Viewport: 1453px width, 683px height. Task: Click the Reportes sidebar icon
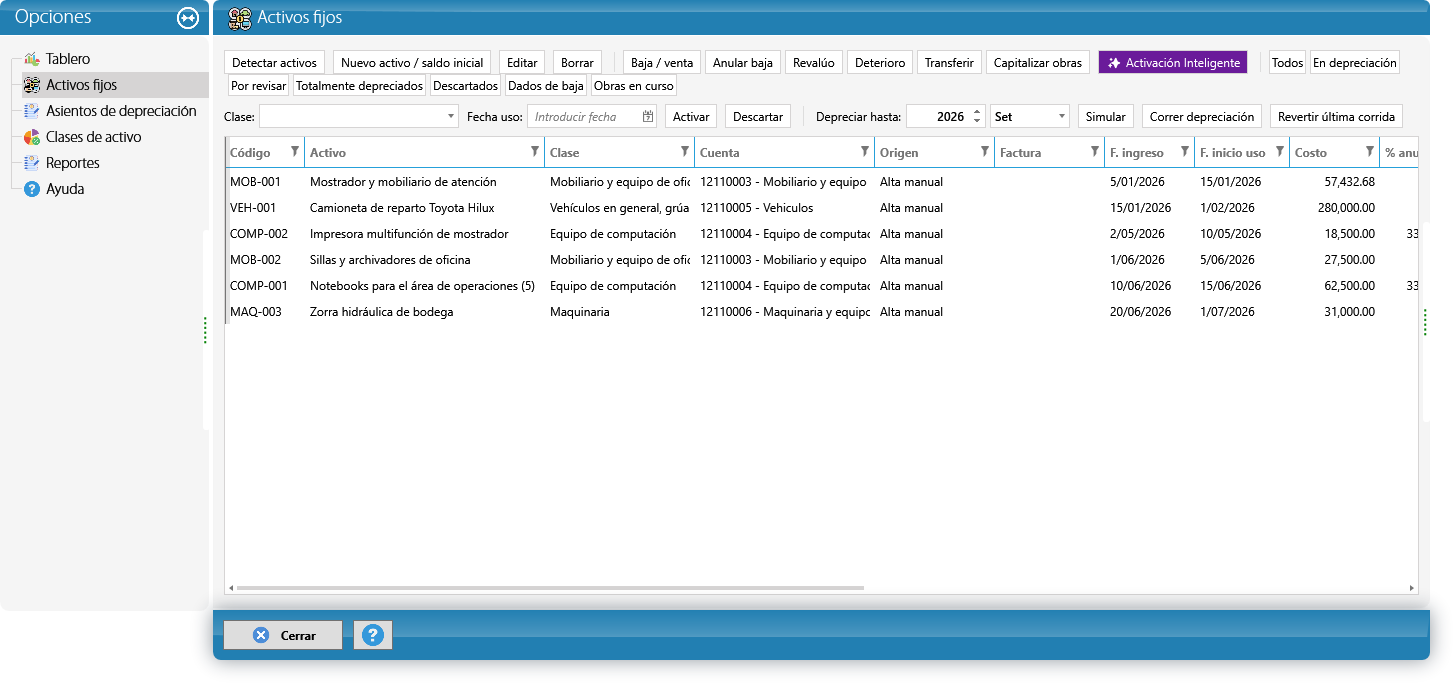click(31, 163)
